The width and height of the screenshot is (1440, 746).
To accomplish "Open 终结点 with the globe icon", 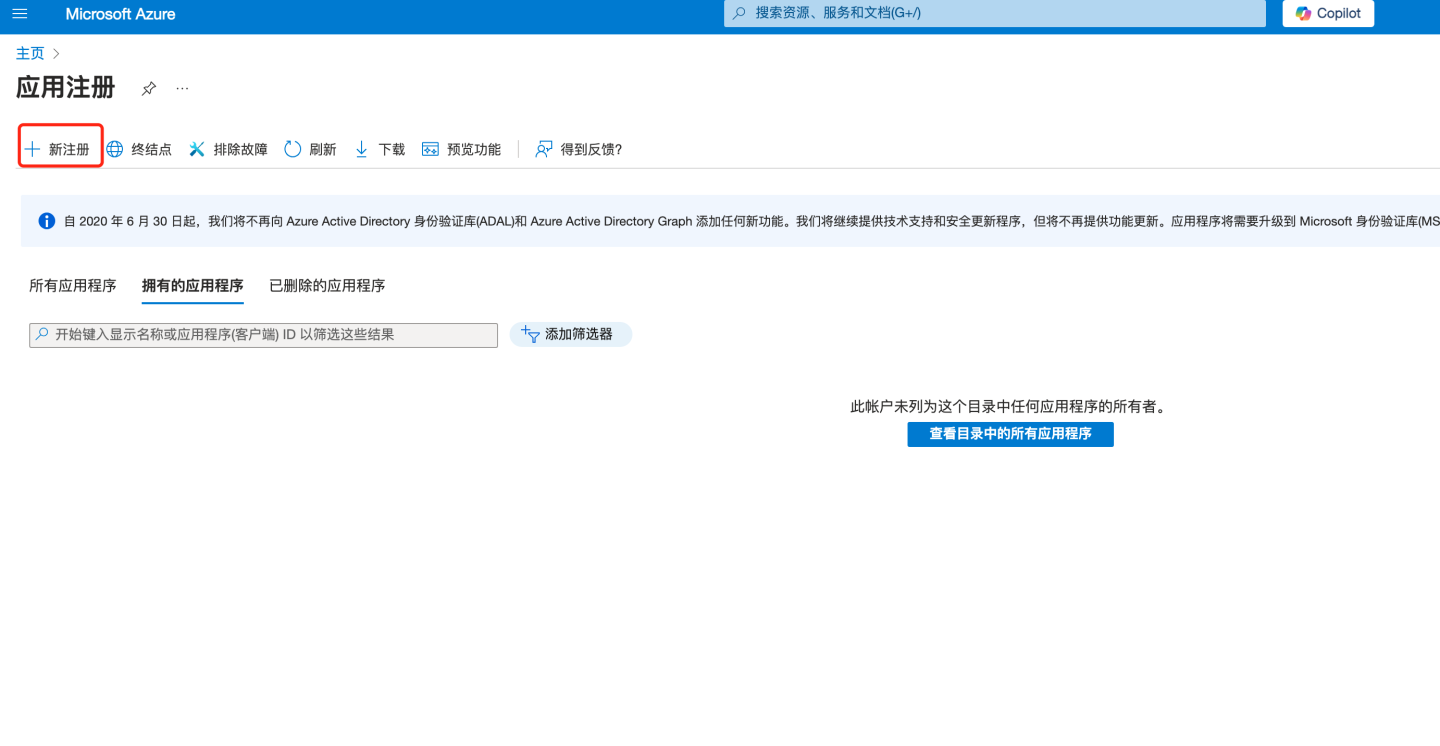I will 139,149.
